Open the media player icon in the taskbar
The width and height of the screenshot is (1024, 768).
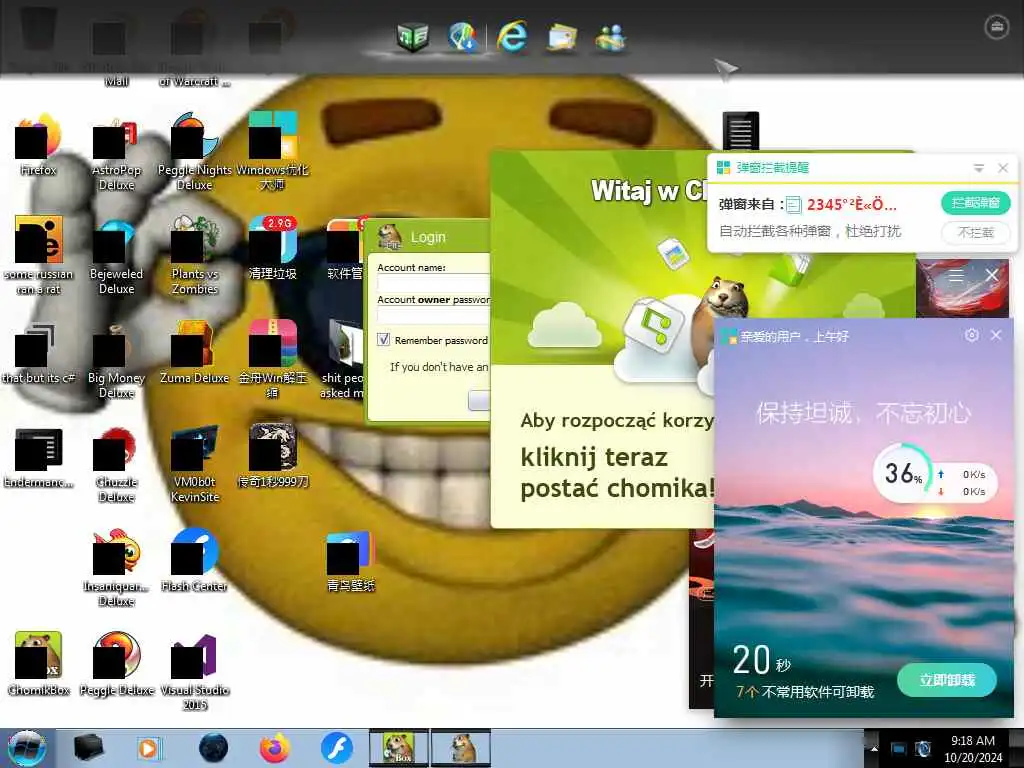click(x=148, y=748)
